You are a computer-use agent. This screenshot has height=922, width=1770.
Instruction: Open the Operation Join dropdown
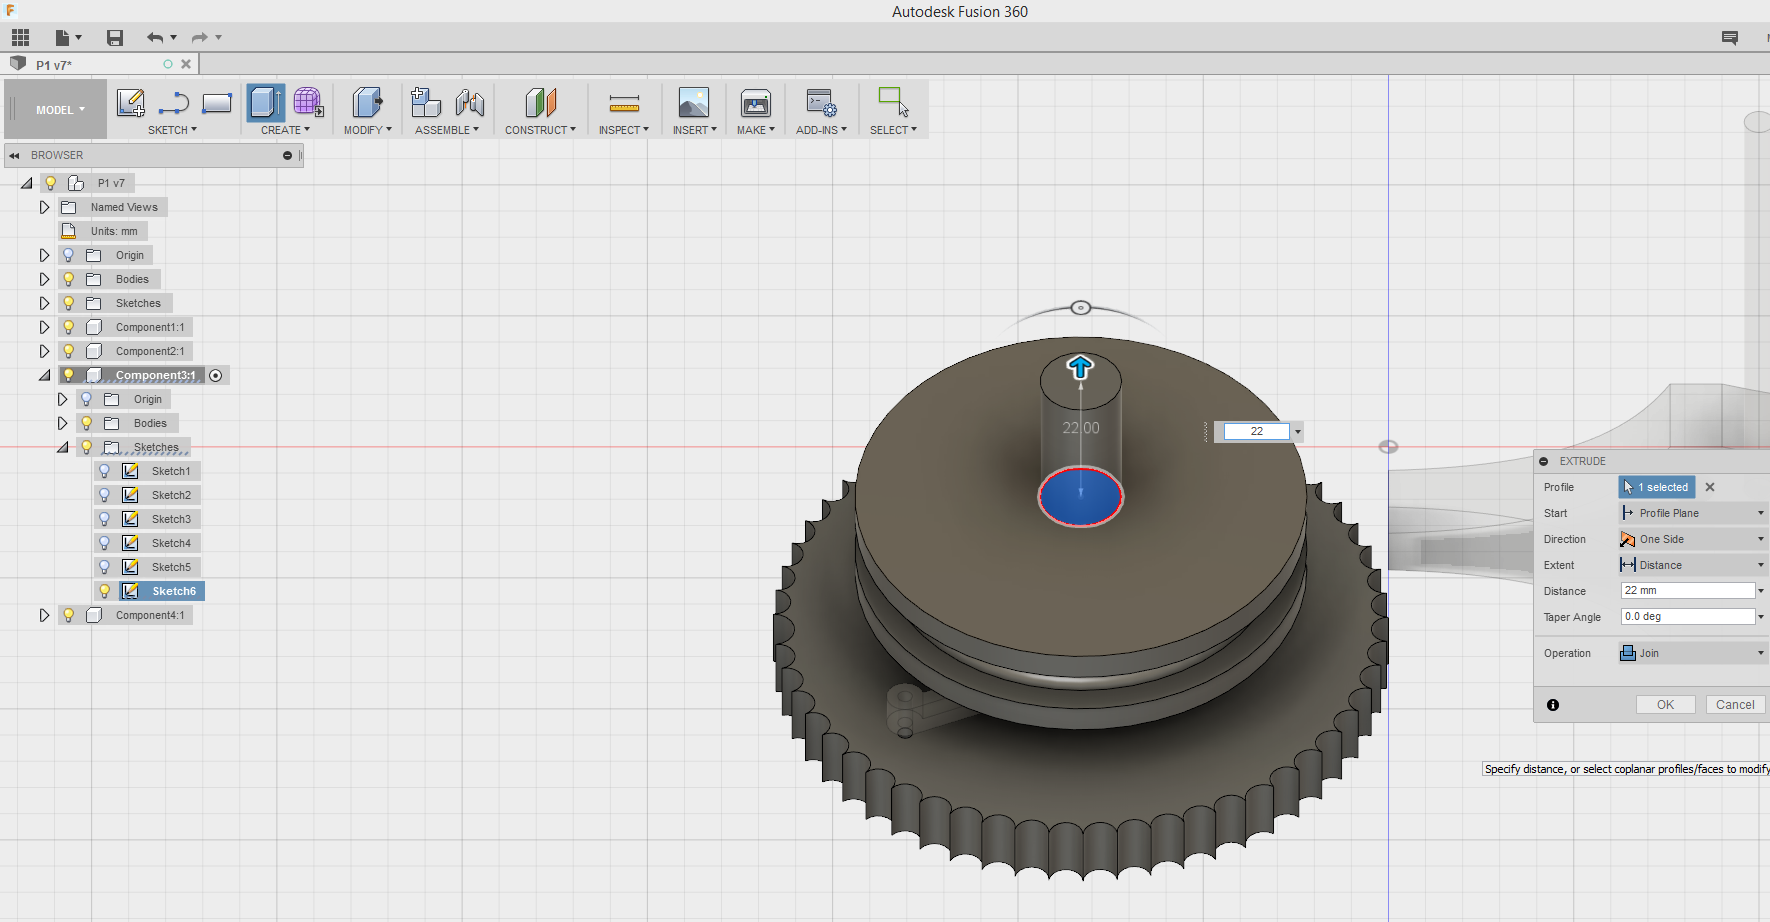[x=1692, y=653]
